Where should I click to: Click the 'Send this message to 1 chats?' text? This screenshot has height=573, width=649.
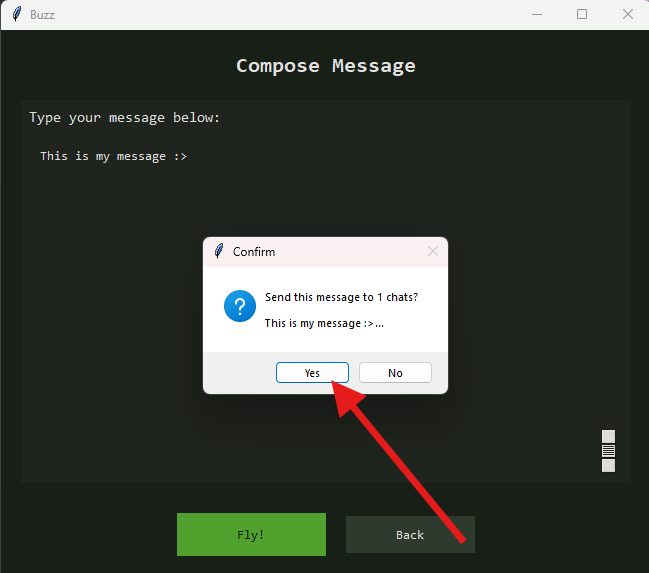[341, 297]
